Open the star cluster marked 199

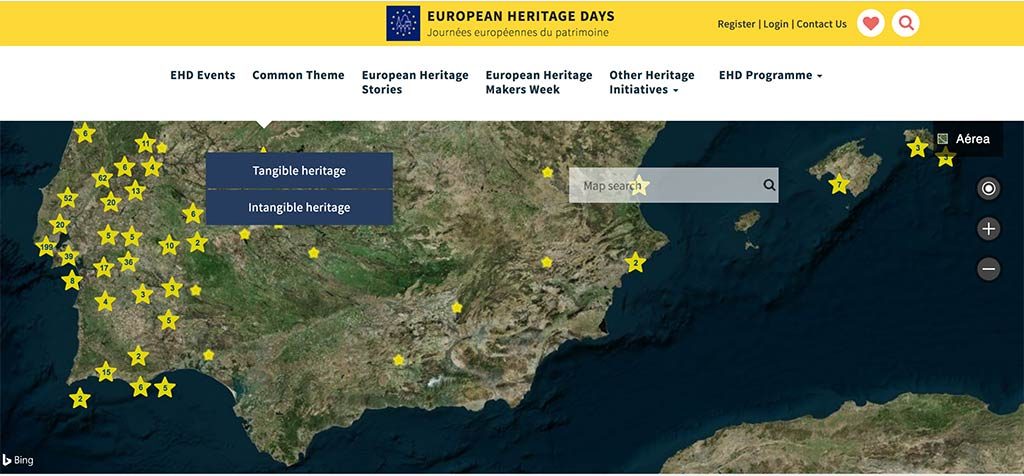point(46,246)
